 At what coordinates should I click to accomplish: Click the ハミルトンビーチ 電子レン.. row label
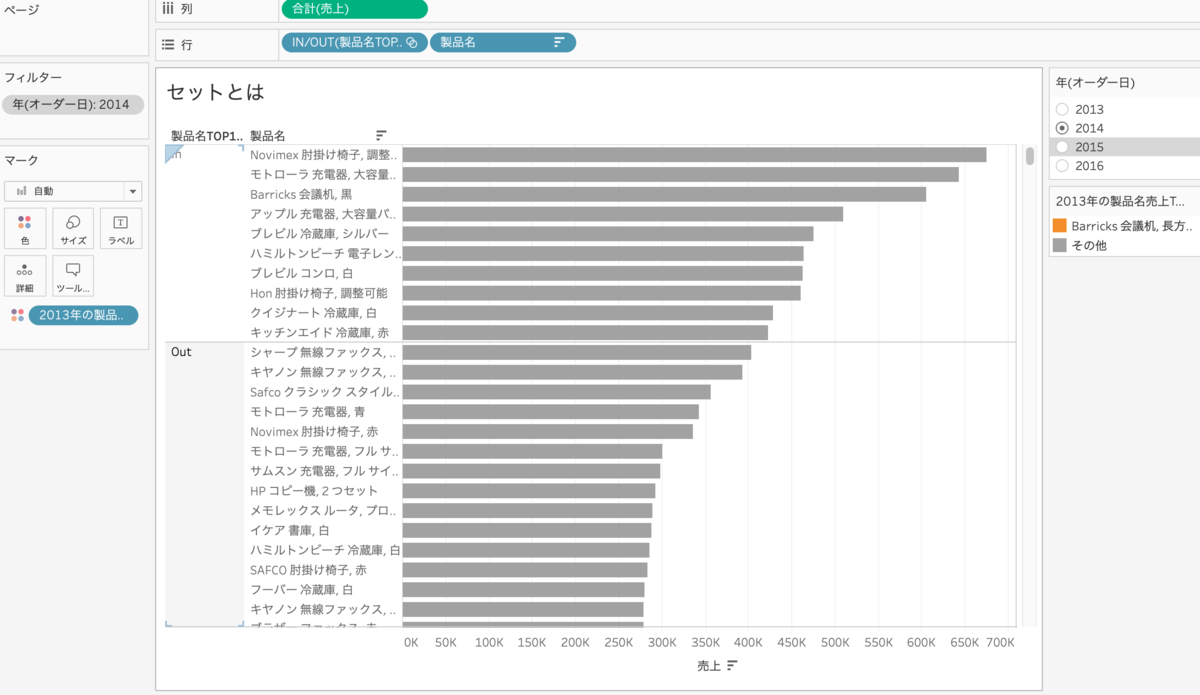pyautogui.click(x=325, y=253)
